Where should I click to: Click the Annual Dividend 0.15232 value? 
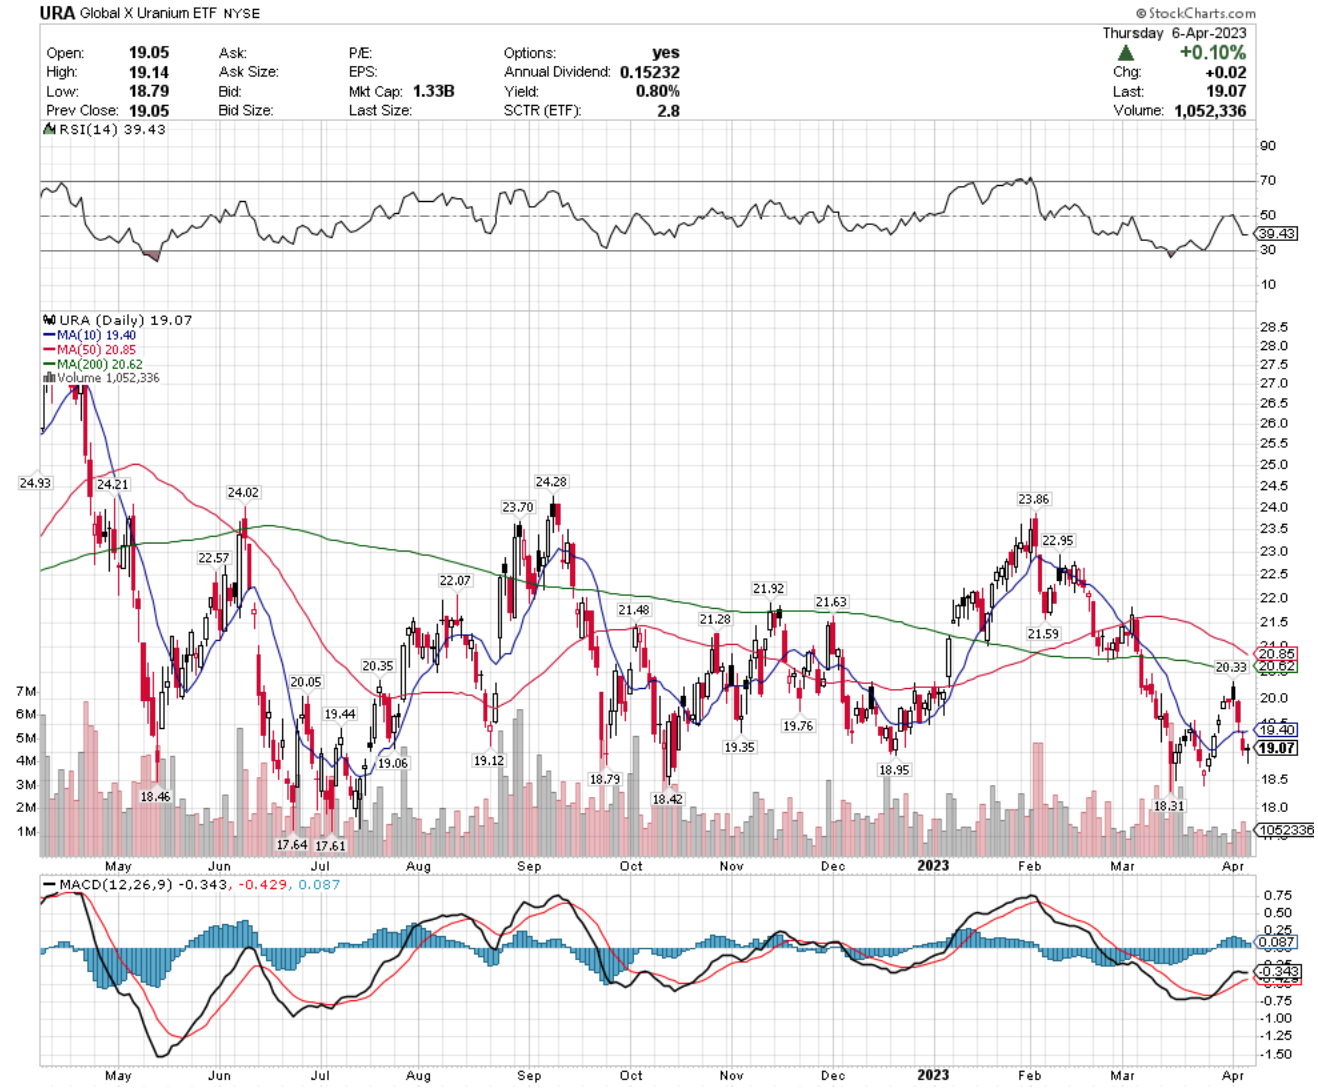649,72
